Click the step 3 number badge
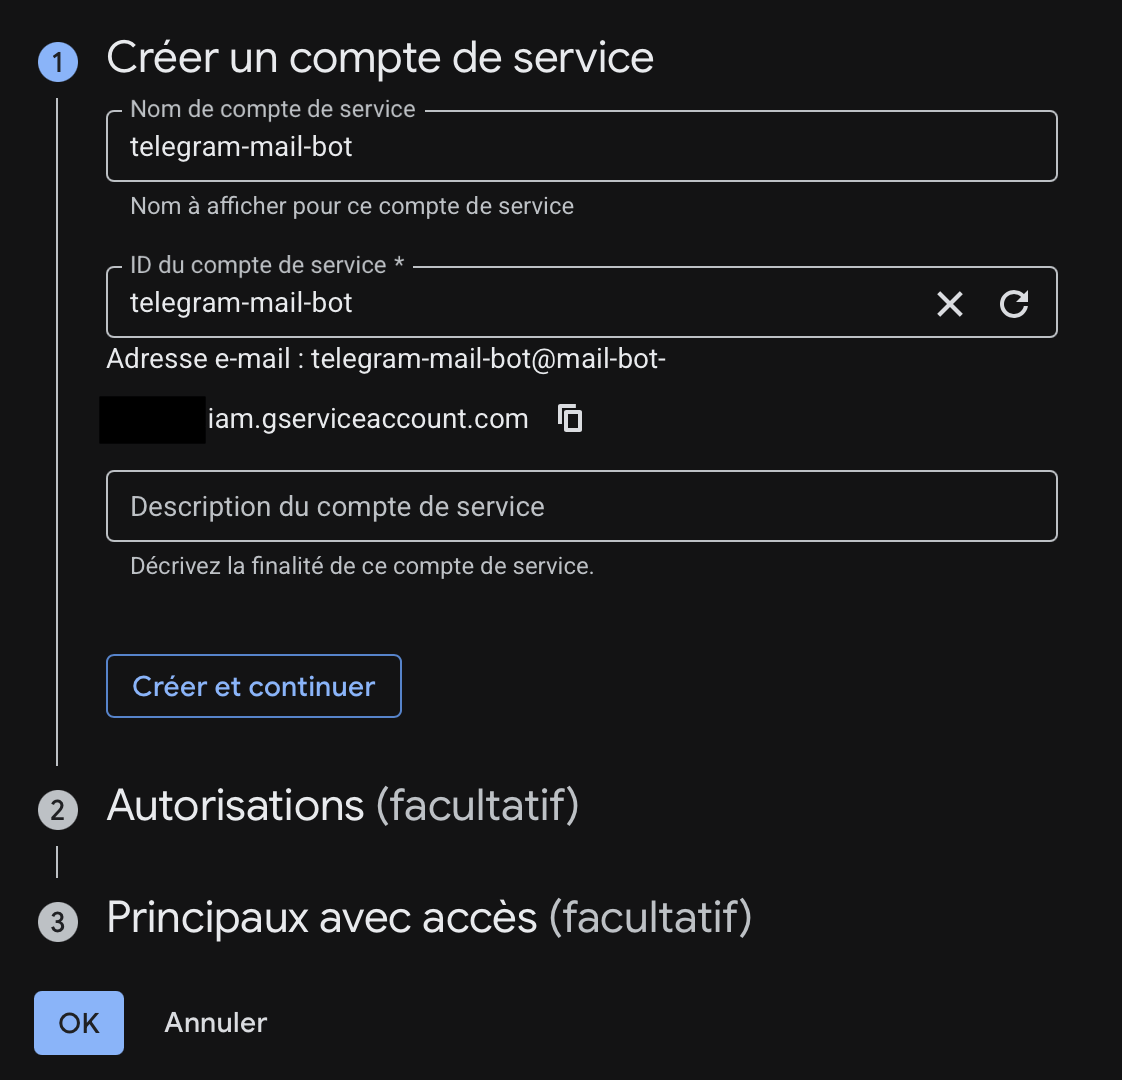 click(x=57, y=921)
